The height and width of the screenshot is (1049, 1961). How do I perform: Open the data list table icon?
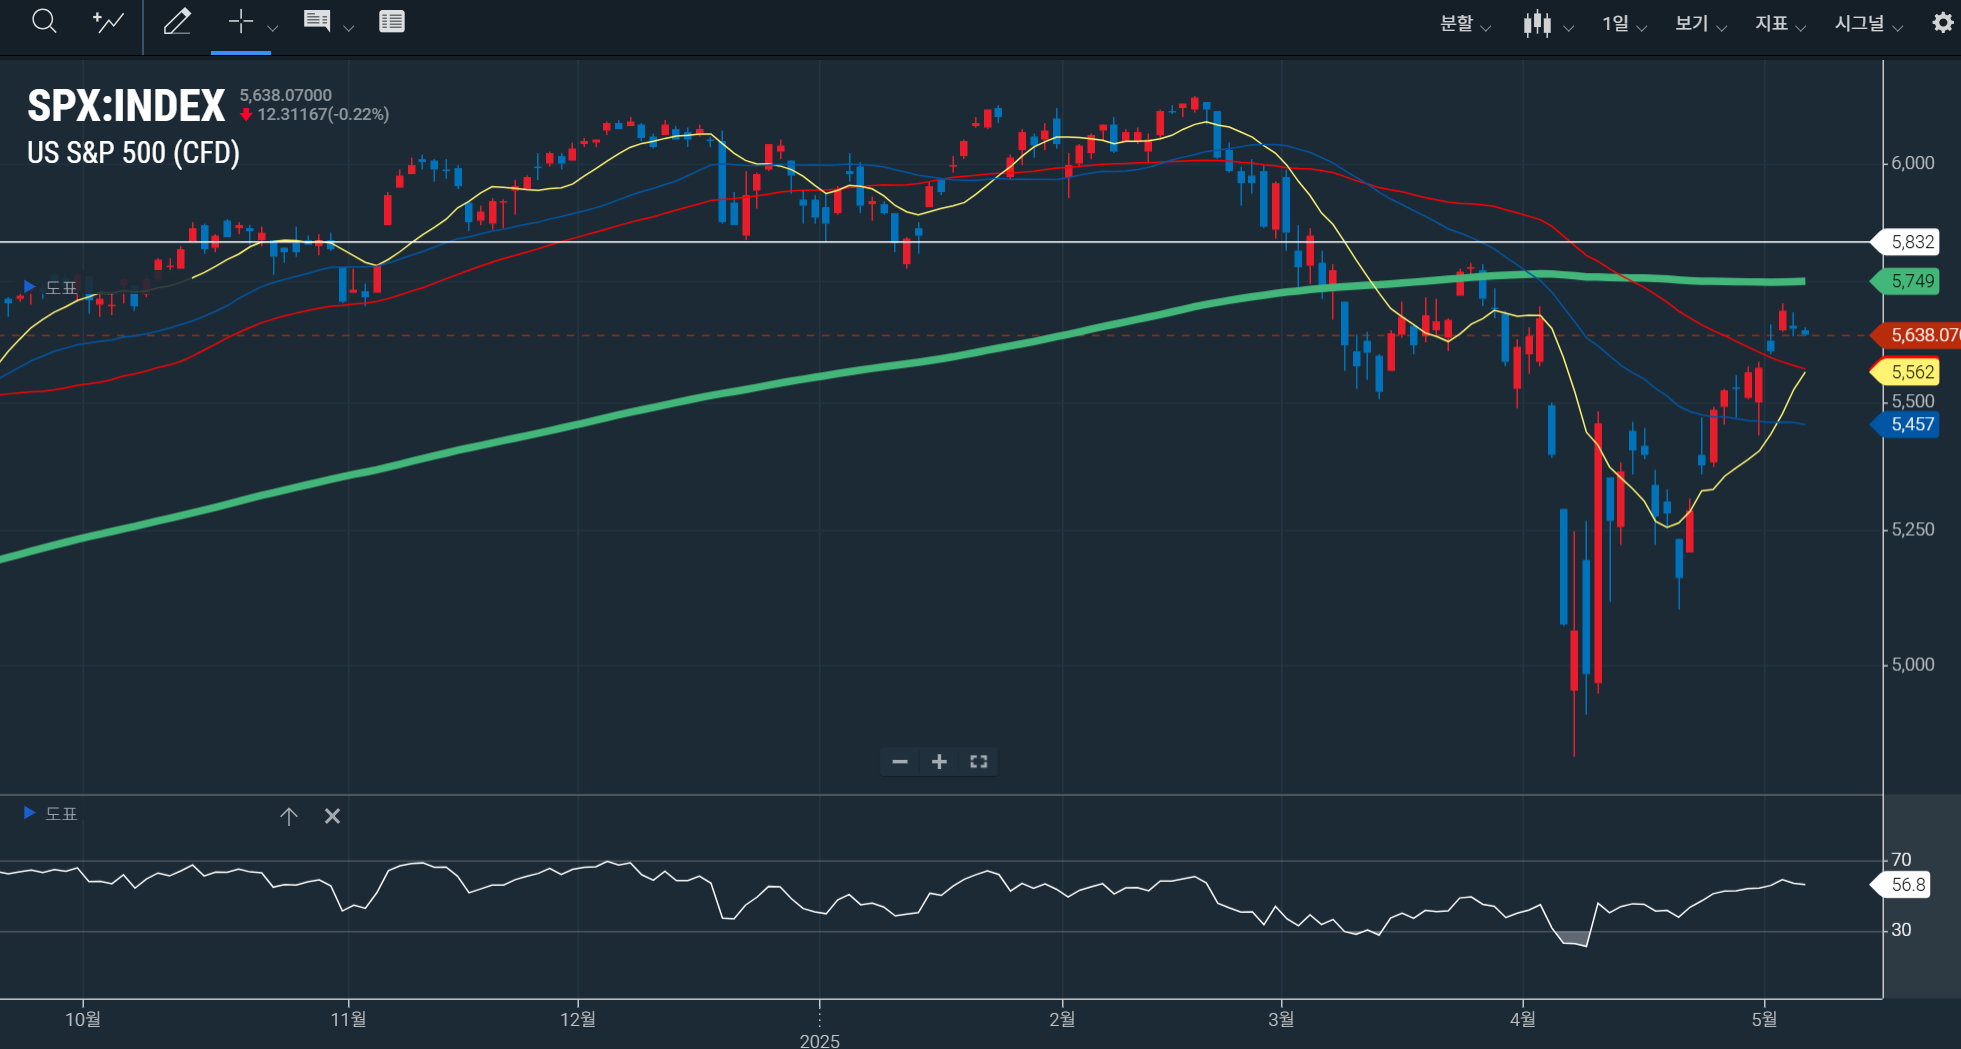[392, 21]
